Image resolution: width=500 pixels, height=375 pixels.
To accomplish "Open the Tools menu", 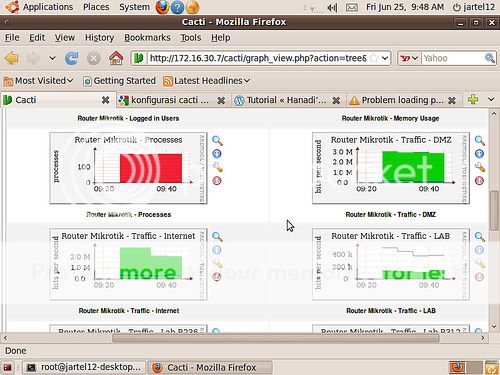I will 191,38.
